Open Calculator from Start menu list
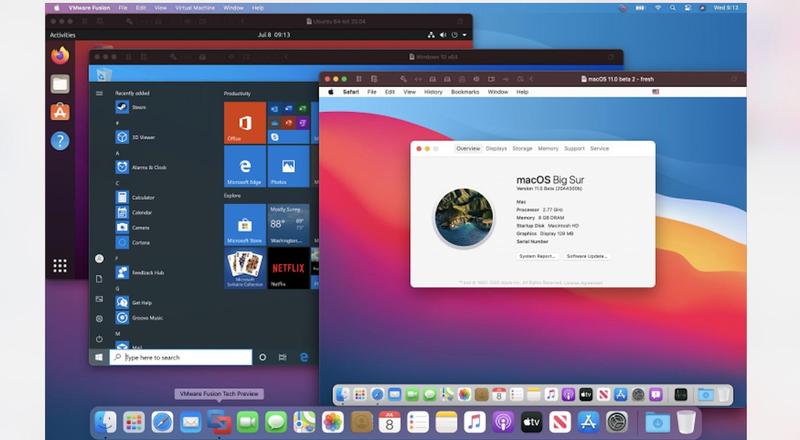The width and height of the screenshot is (800, 440). point(142,197)
